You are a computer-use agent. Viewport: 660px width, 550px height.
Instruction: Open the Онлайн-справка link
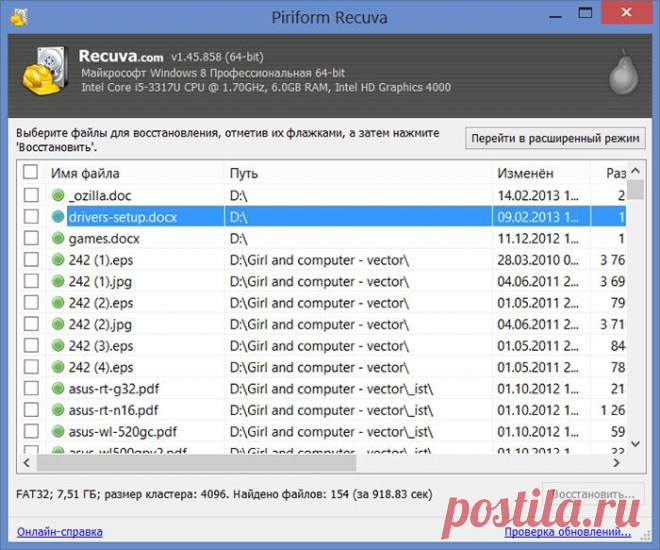point(59,531)
